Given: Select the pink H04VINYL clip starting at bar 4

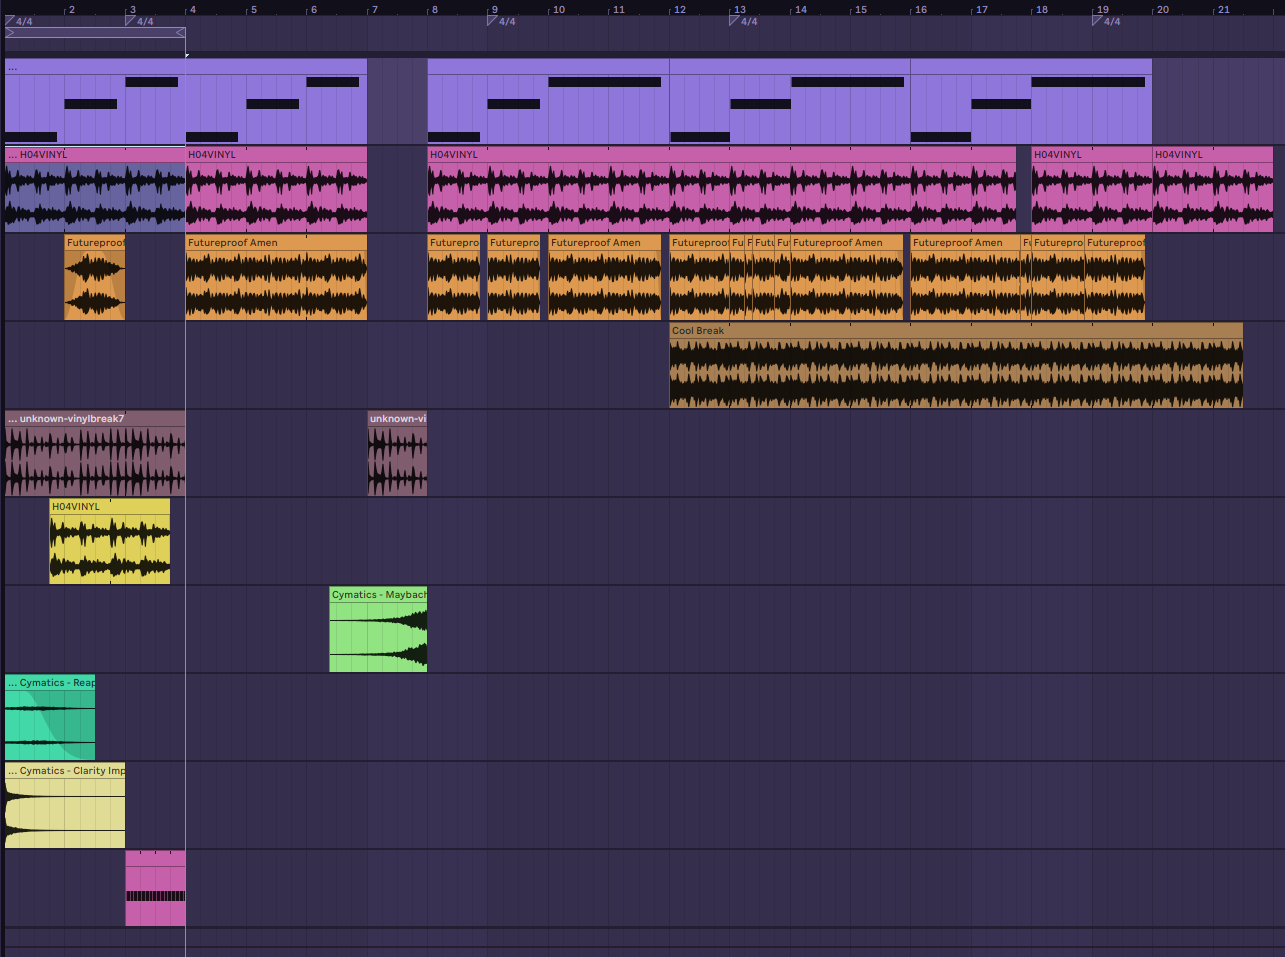Looking at the screenshot, I should pos(276,189).
